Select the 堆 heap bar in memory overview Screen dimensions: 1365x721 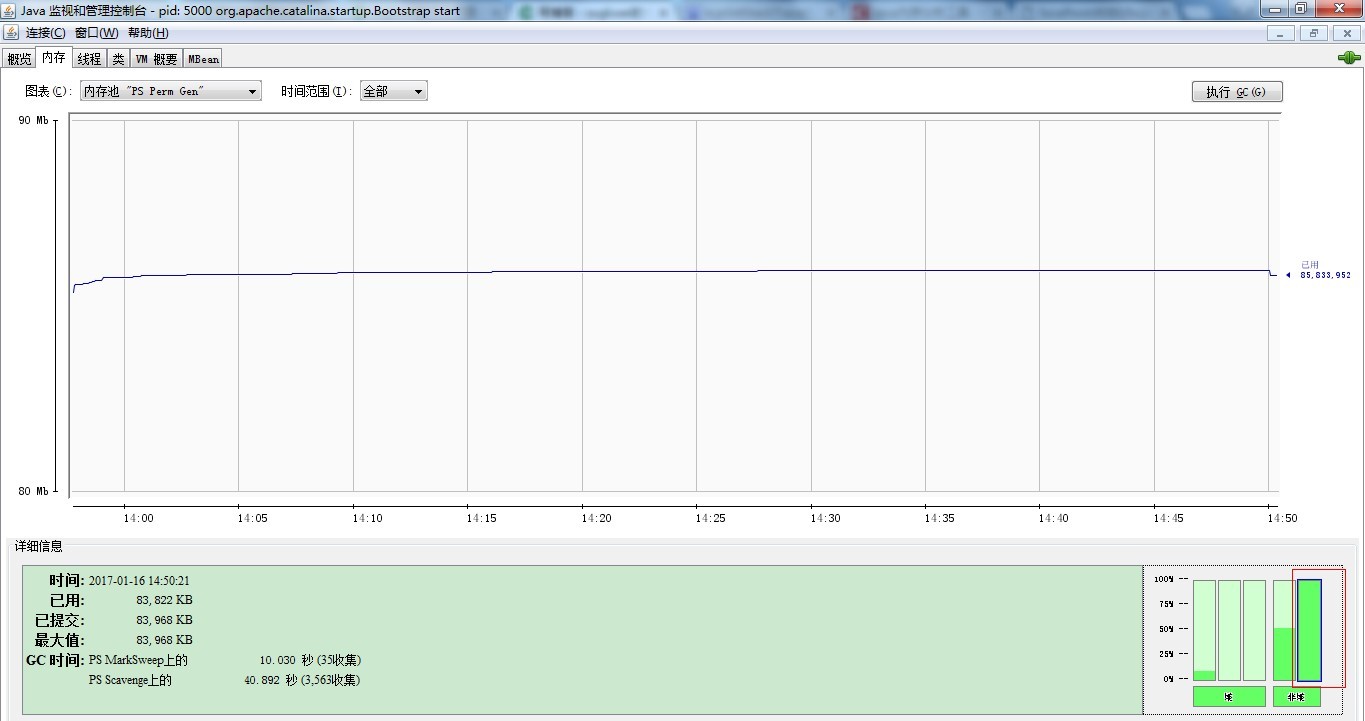1228,696
